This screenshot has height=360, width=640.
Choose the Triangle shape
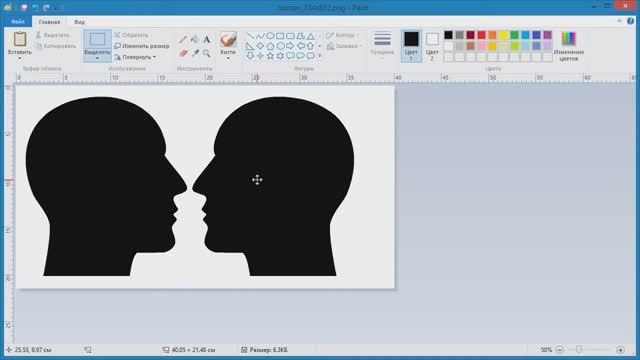tap(311, 36)
